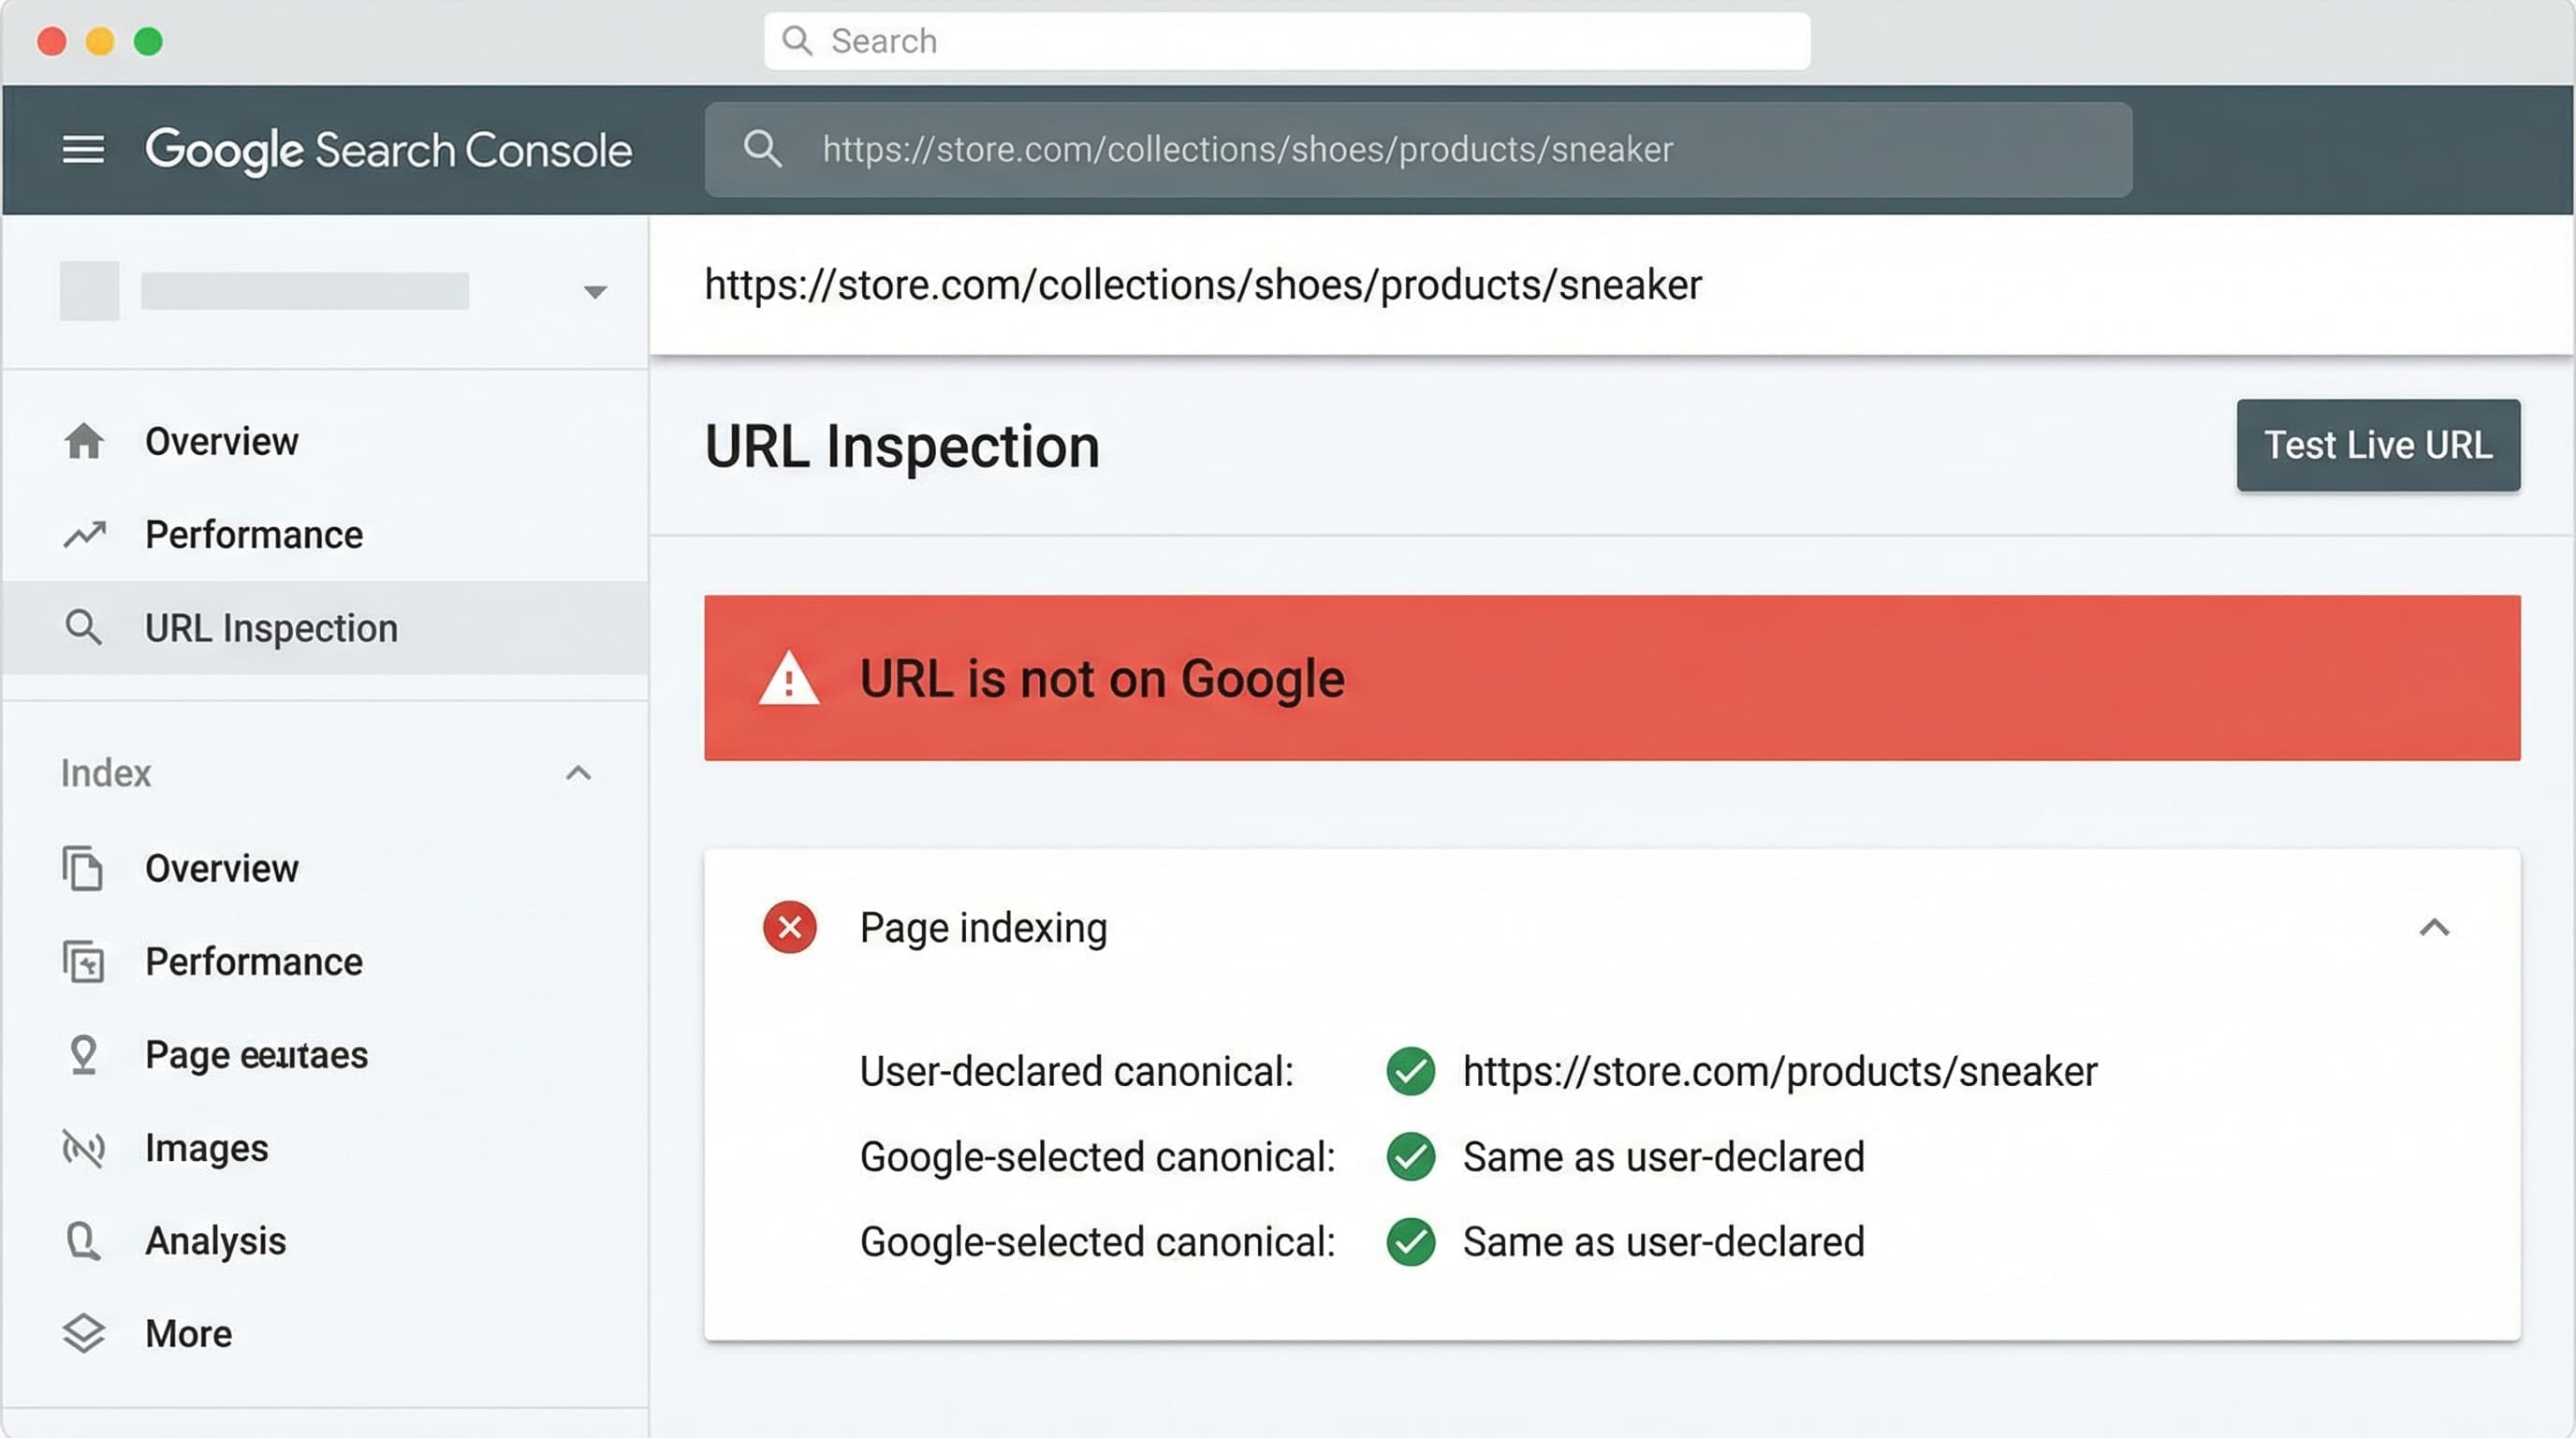Click the yellow traffic-light window control
This screenshot has height=1438, width=2576.
[99, 40]
